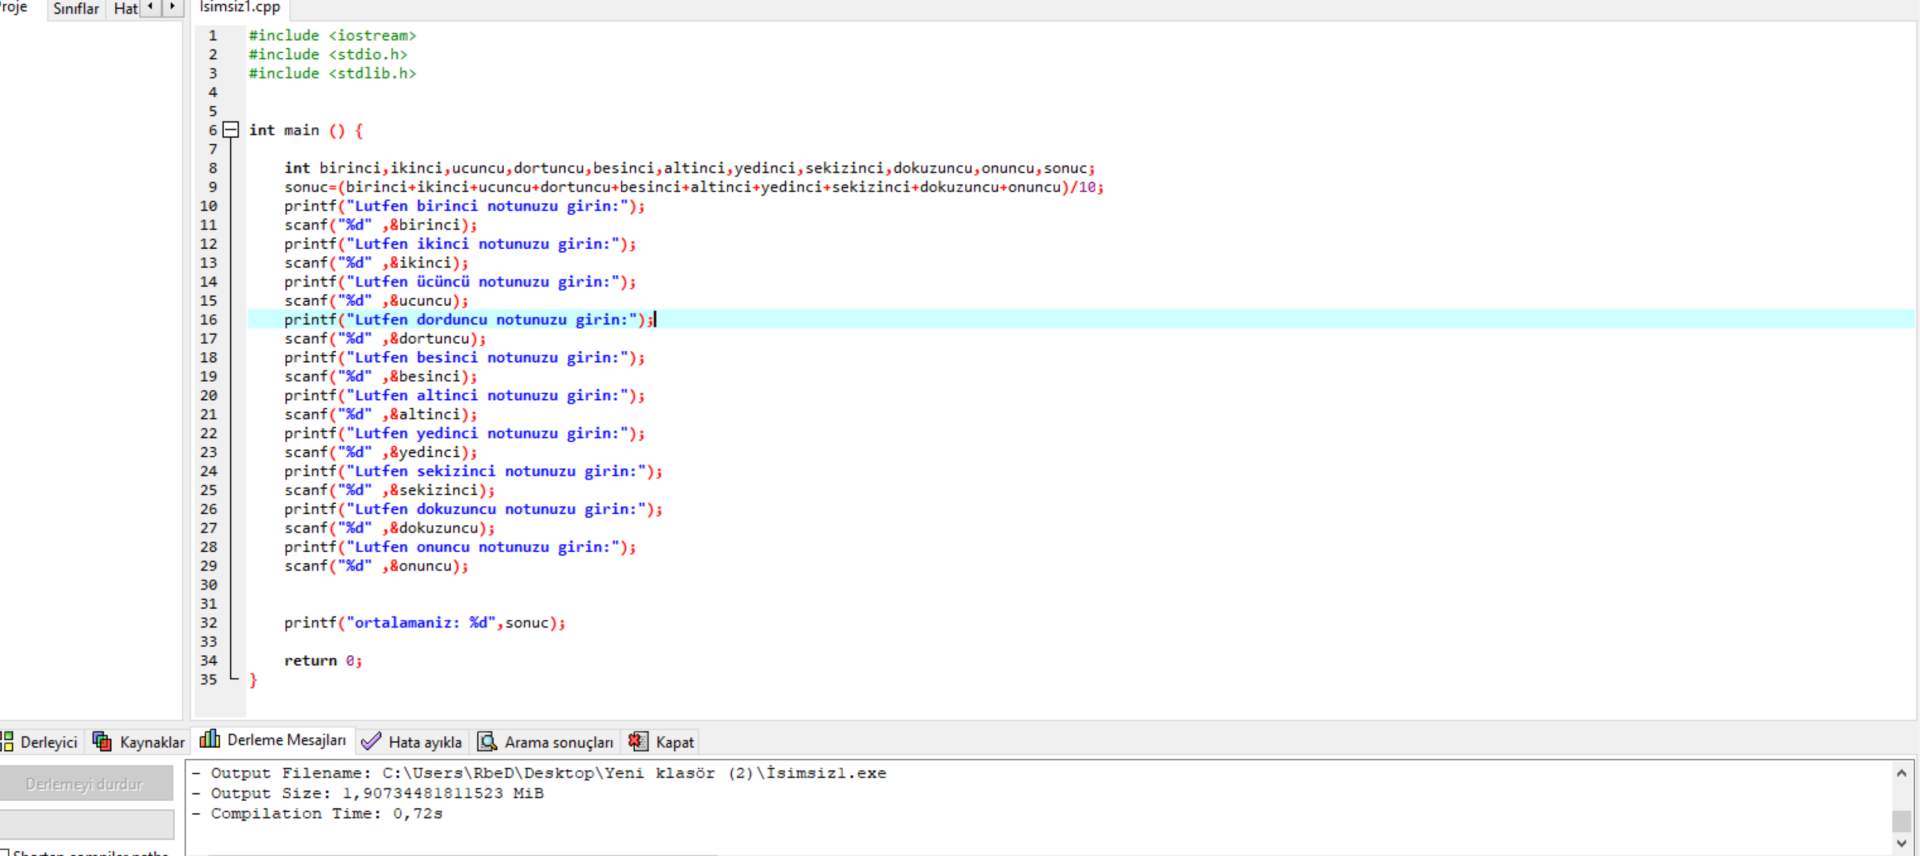Click the scanf line reading &ikinci

(376, 263)
